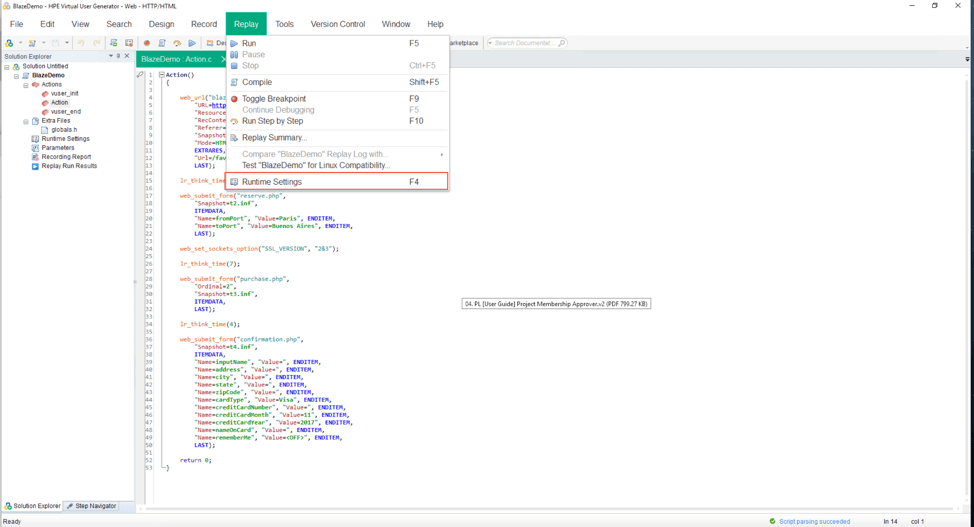
Task: Switch to Step Navigator bottom tab
Action: click(x=91, y=506)
